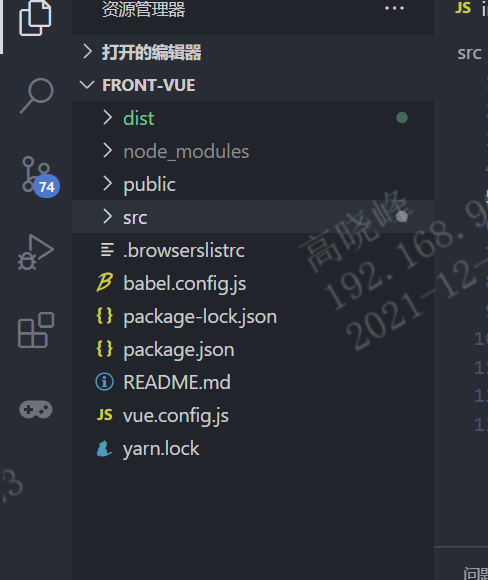Image resolution: width=488 pixels, height=580 pixels.
Task: Expand the dist folder
Action: coord(253,118)
